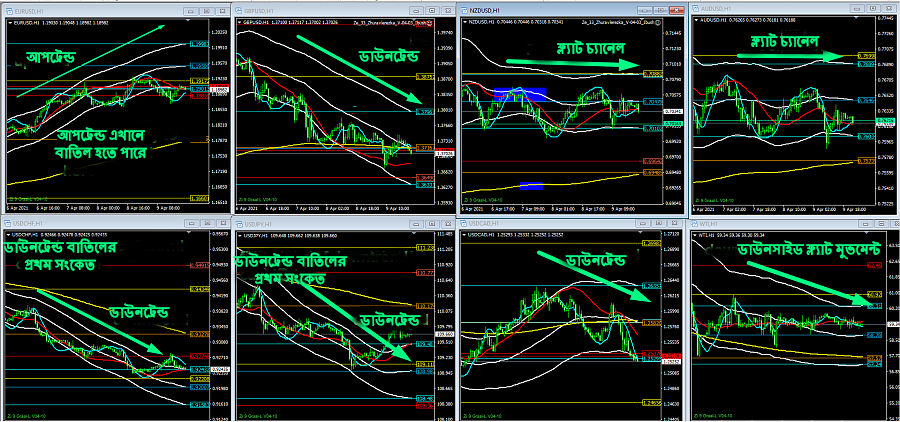Viewport: 900px width, 422px height.
Task: Click the price scale of the USDJPY chart
Action: pos(446,326)
